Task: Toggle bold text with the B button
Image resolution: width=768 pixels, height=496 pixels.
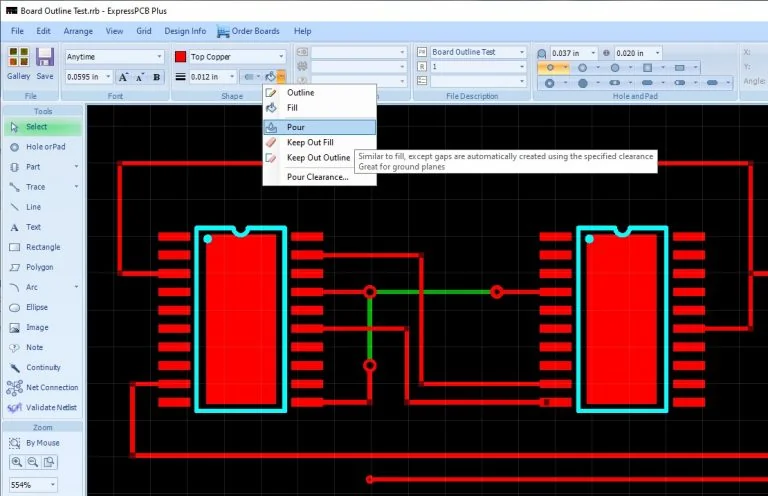Action: pos(157,77)
